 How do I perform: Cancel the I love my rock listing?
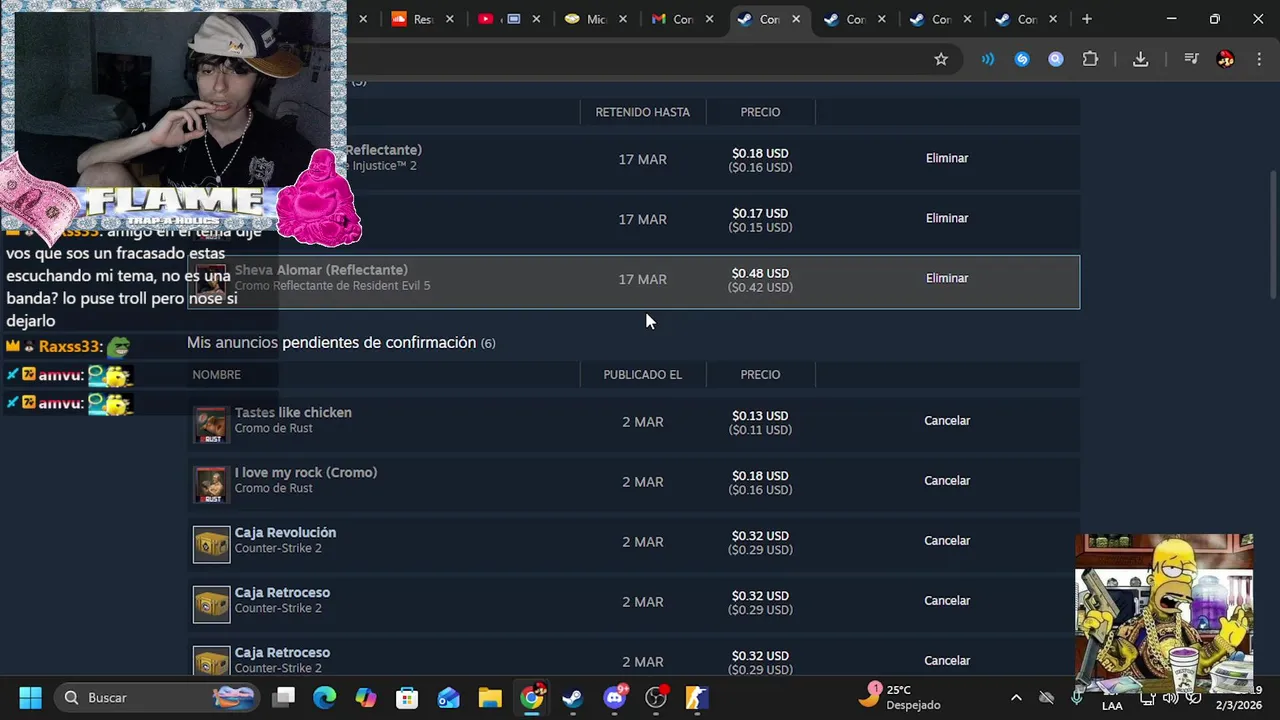click(947, 481)
